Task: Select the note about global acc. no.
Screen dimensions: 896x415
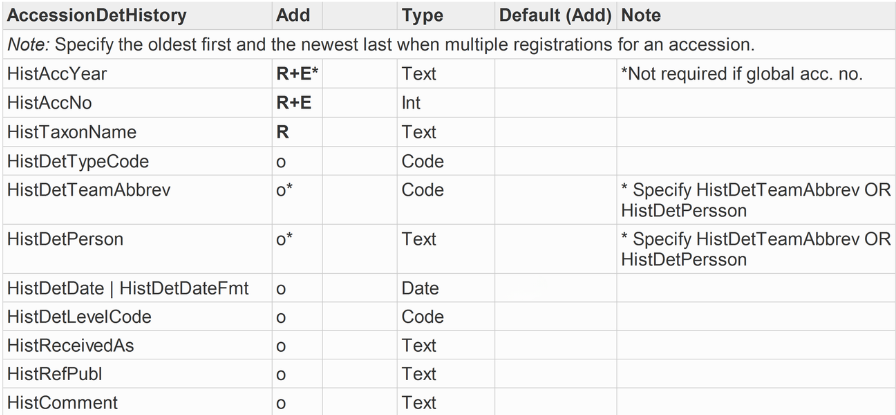Action: 741,74
